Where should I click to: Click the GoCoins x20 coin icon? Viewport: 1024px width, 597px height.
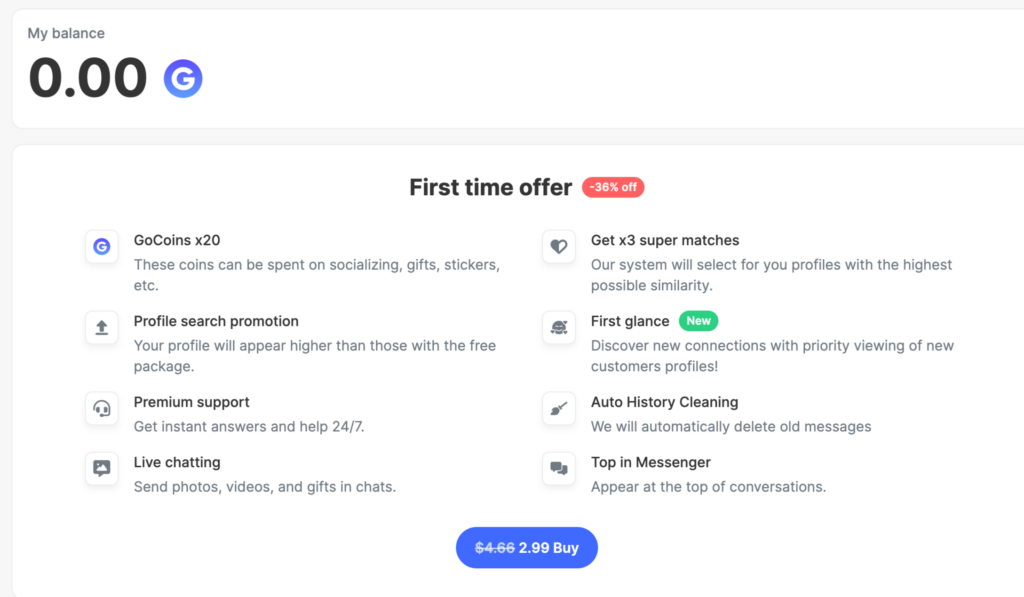(101, 246)
